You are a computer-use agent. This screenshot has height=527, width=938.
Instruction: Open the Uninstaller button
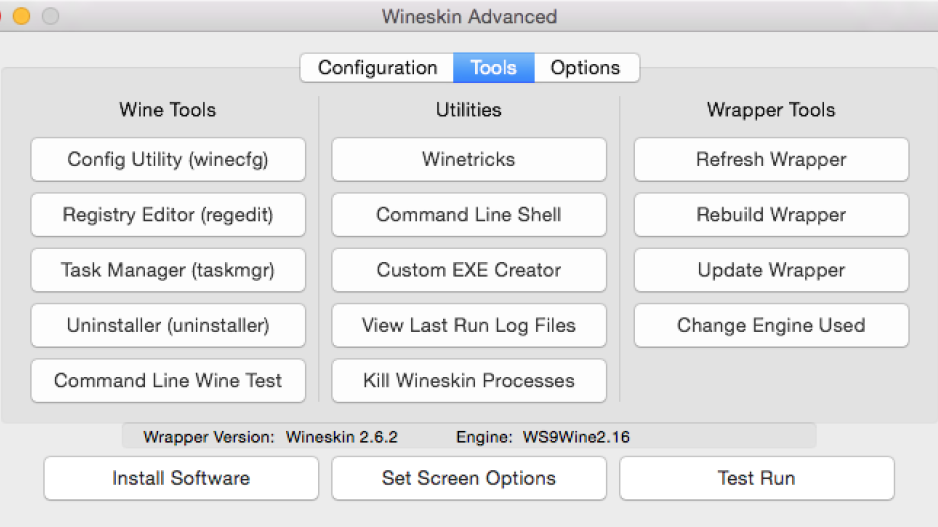(168, 325)
